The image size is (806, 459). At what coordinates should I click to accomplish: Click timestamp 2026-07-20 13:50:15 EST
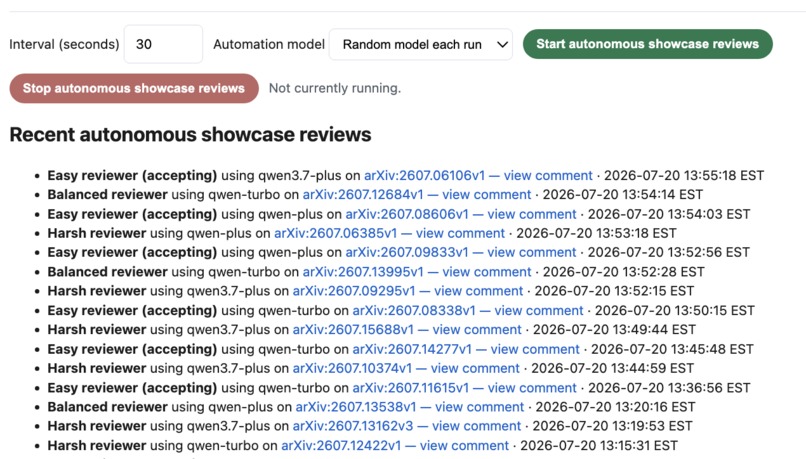coord(674,310)
